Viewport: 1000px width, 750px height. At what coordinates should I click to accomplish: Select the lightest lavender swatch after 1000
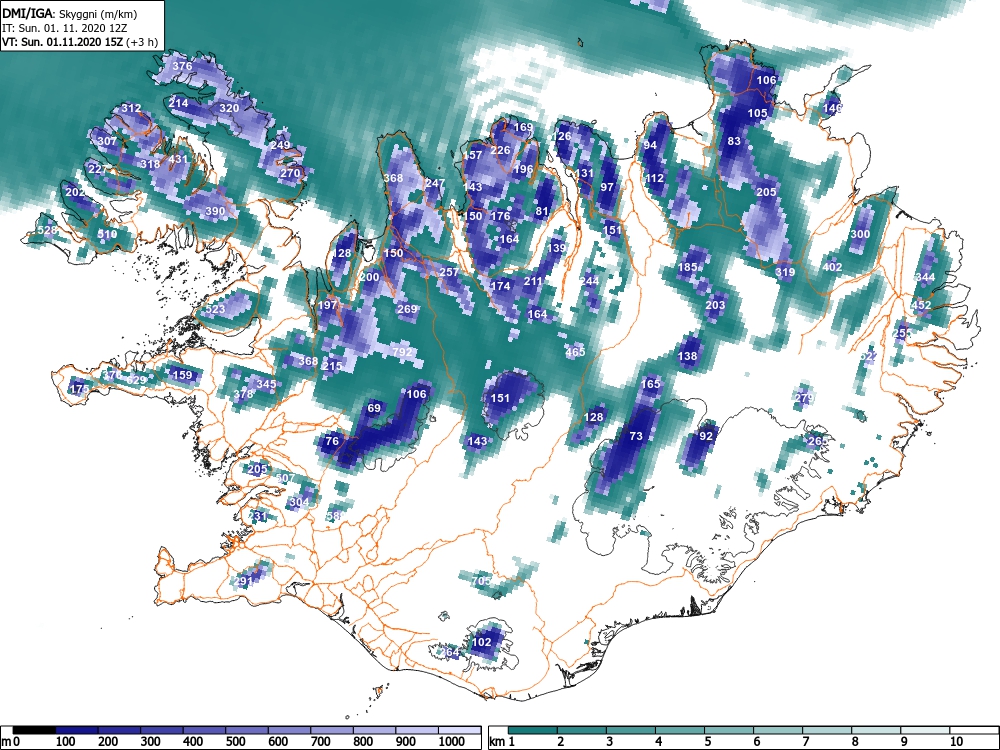(459, 730)
